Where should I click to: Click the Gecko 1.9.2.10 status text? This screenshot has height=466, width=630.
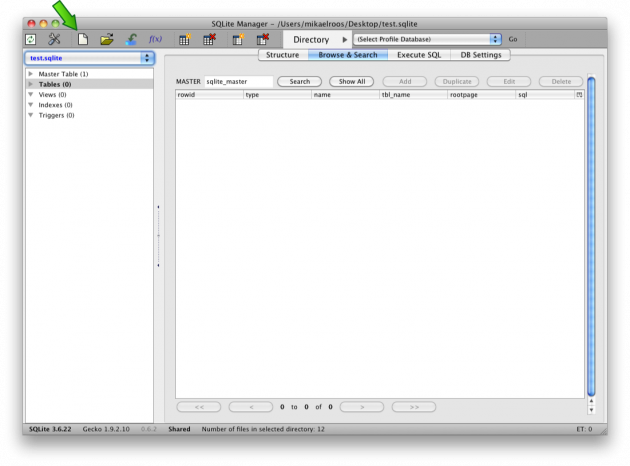pos(106,429)
